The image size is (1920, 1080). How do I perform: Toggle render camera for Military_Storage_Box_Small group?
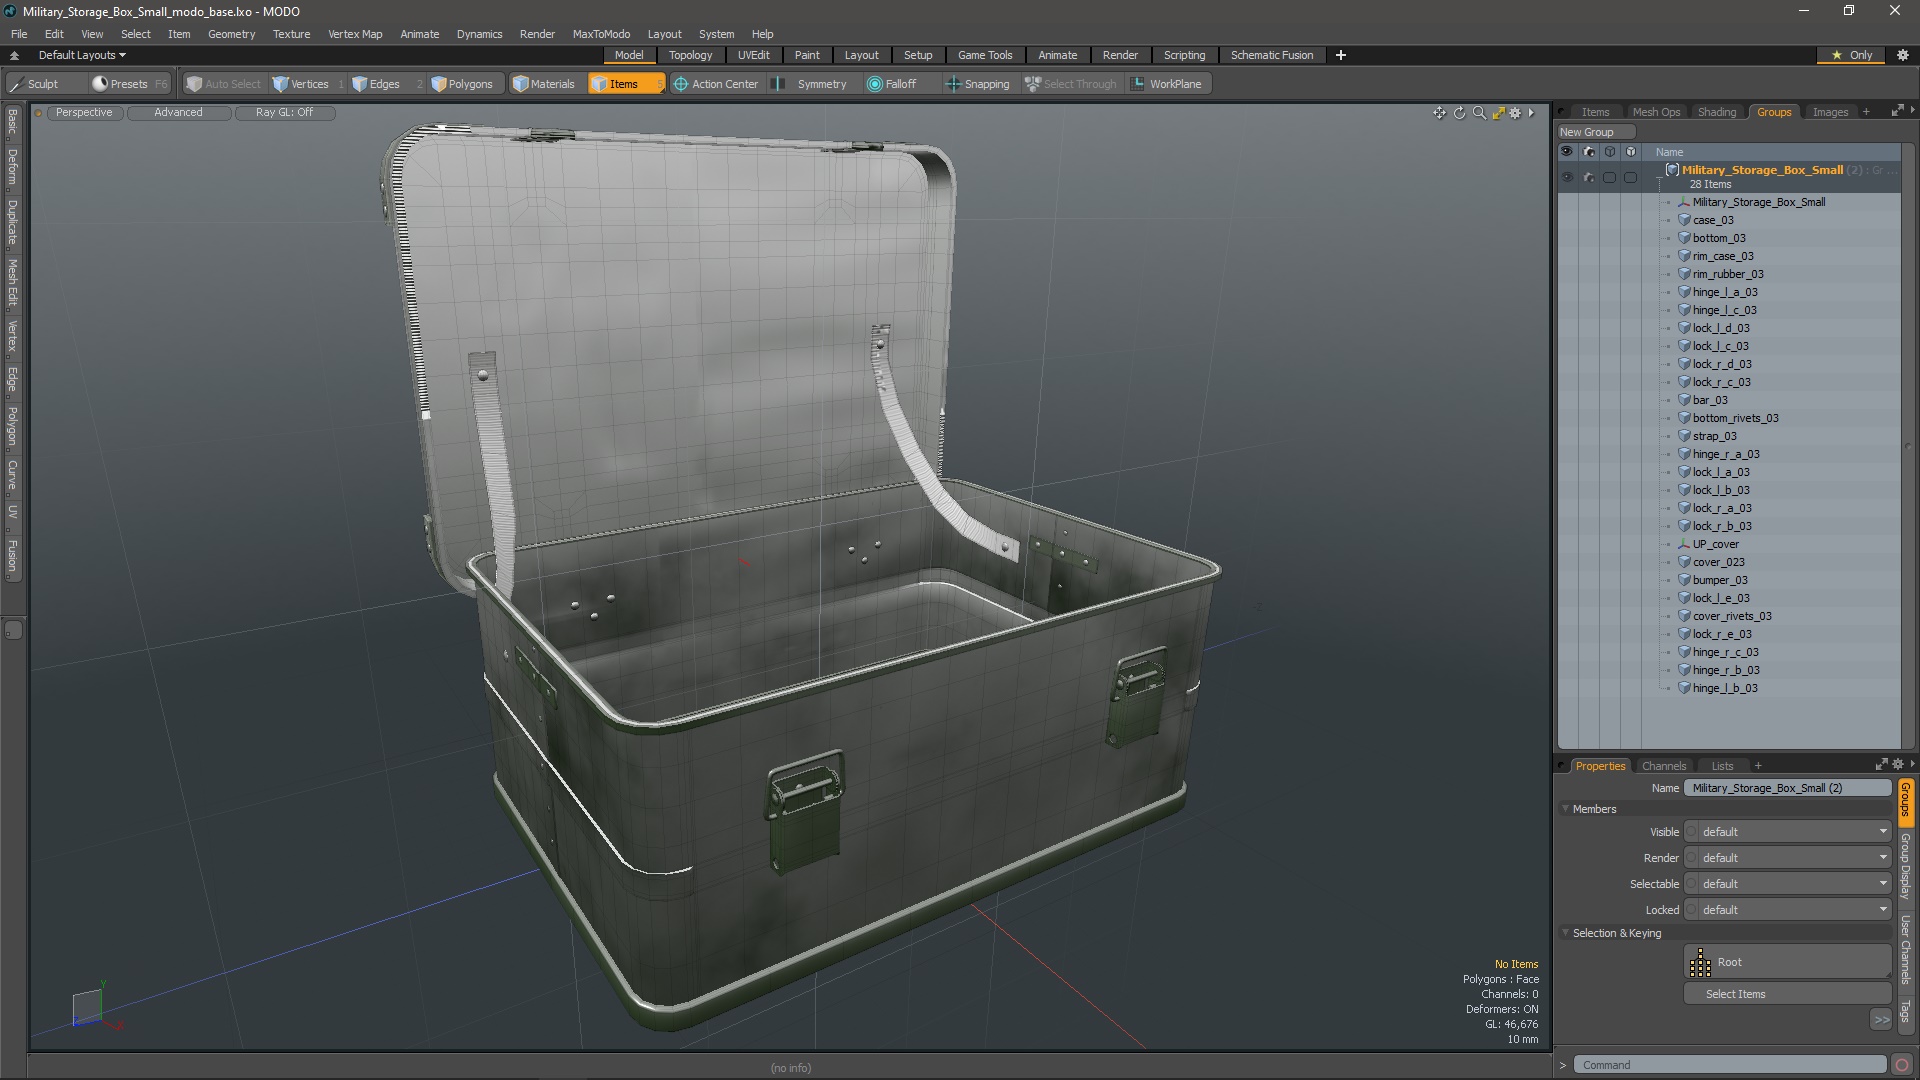click(1588, 177)
